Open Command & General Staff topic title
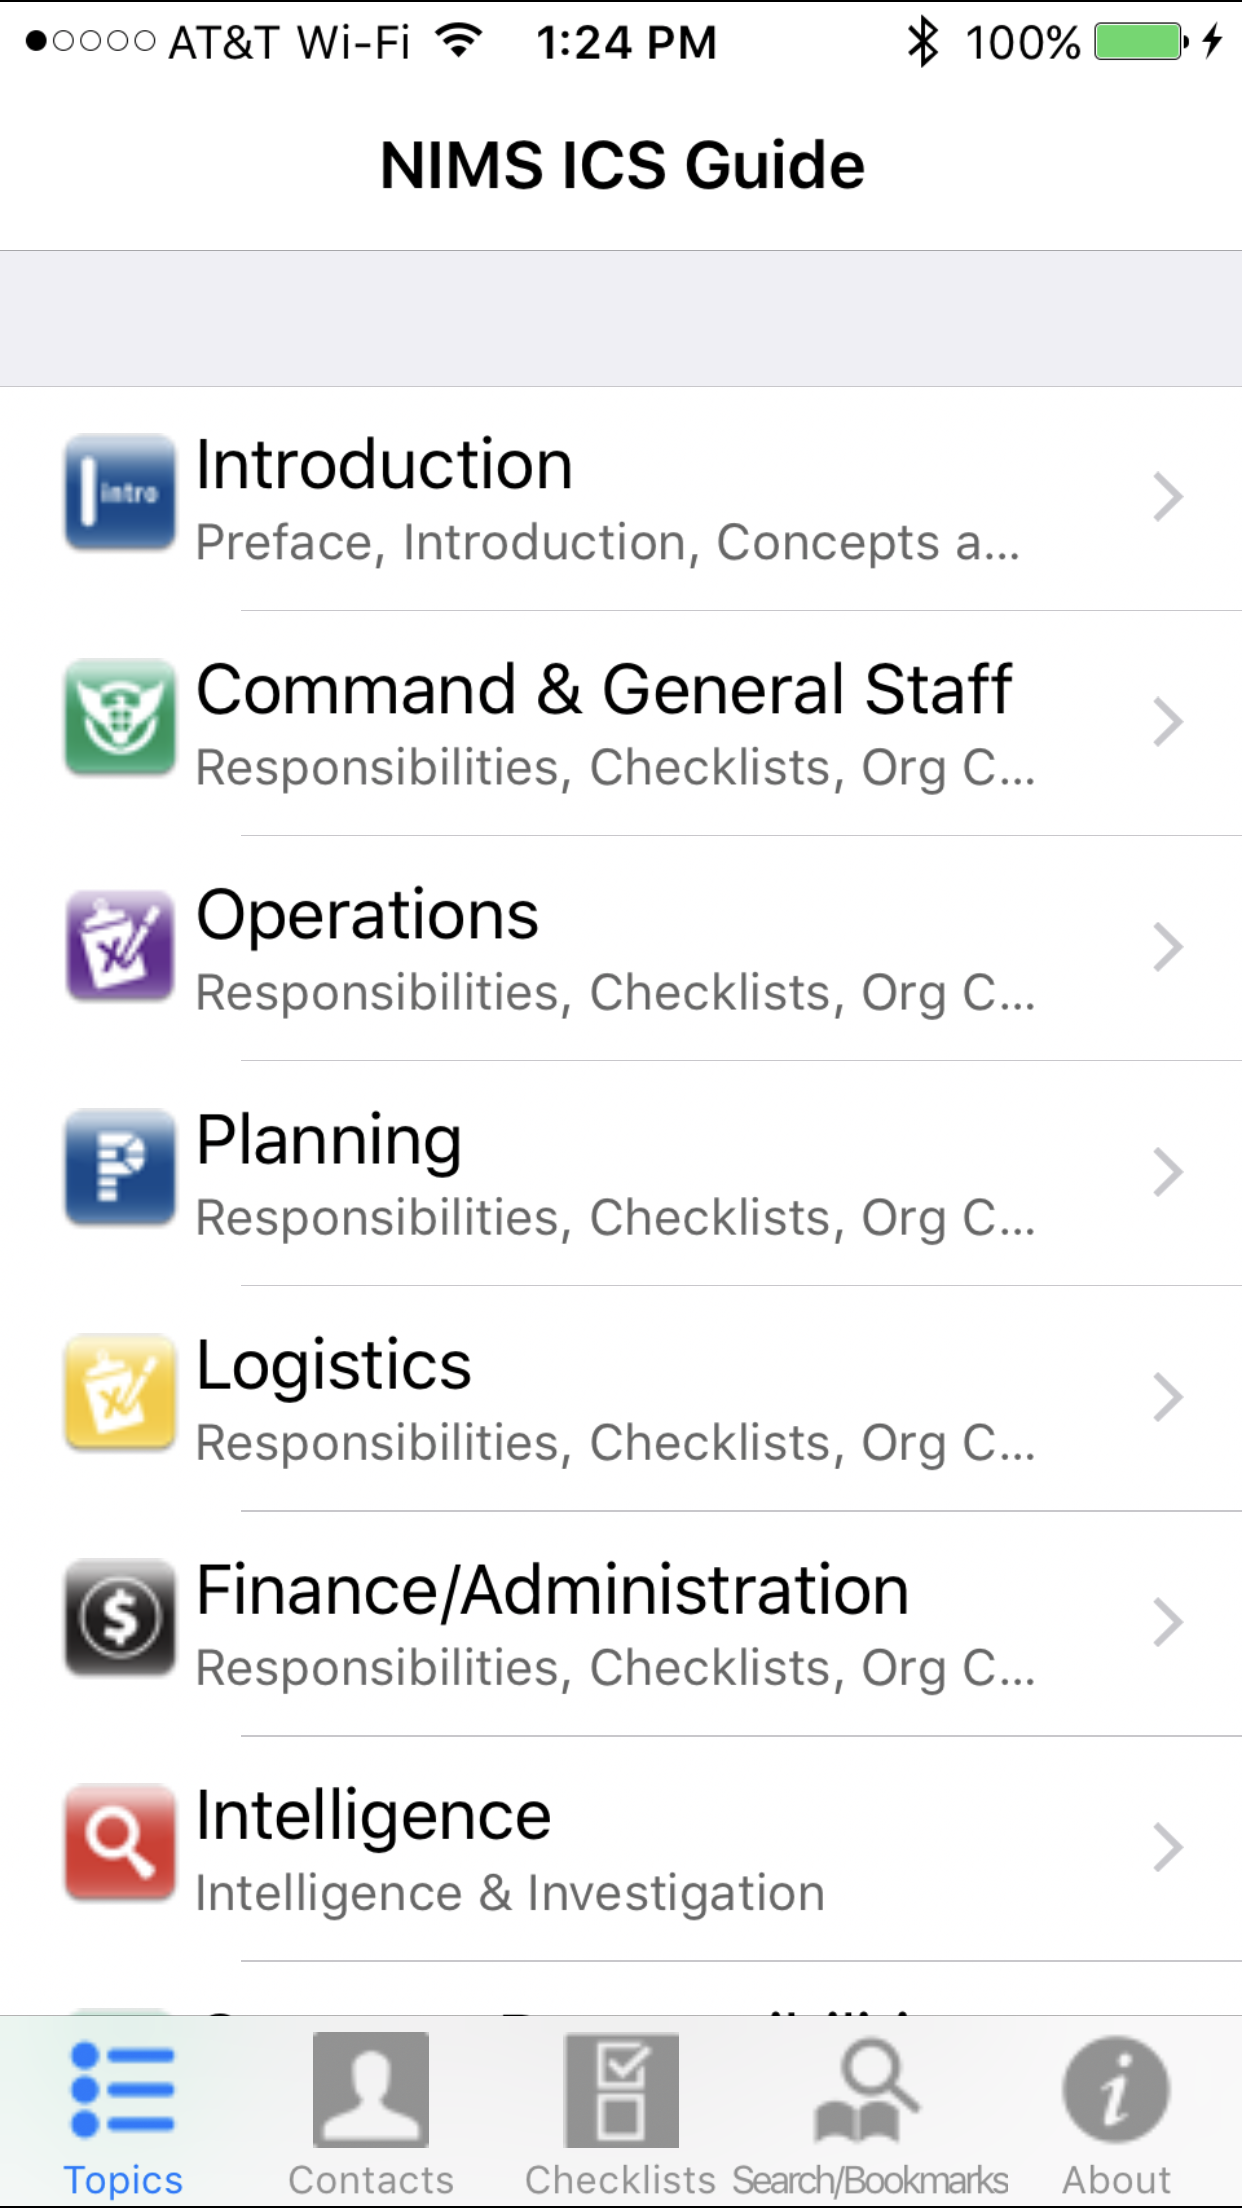 click(x=604, y=689)
